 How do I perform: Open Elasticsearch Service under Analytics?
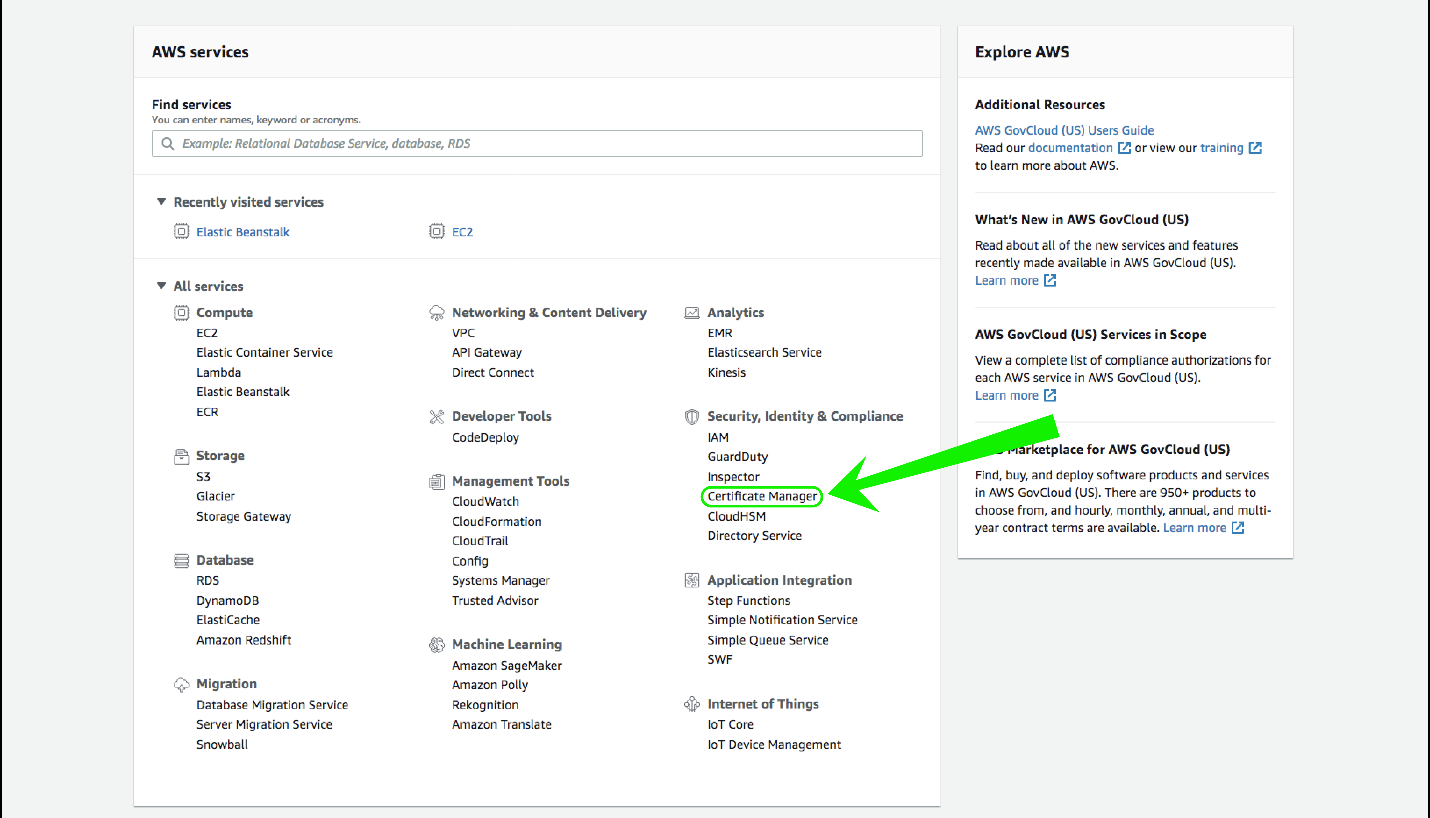click(765, 353)
